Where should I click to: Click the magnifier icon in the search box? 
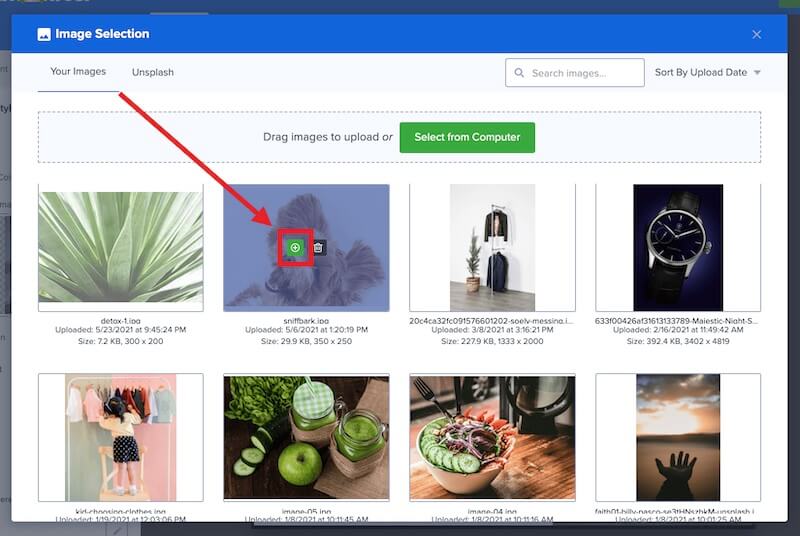519,73
